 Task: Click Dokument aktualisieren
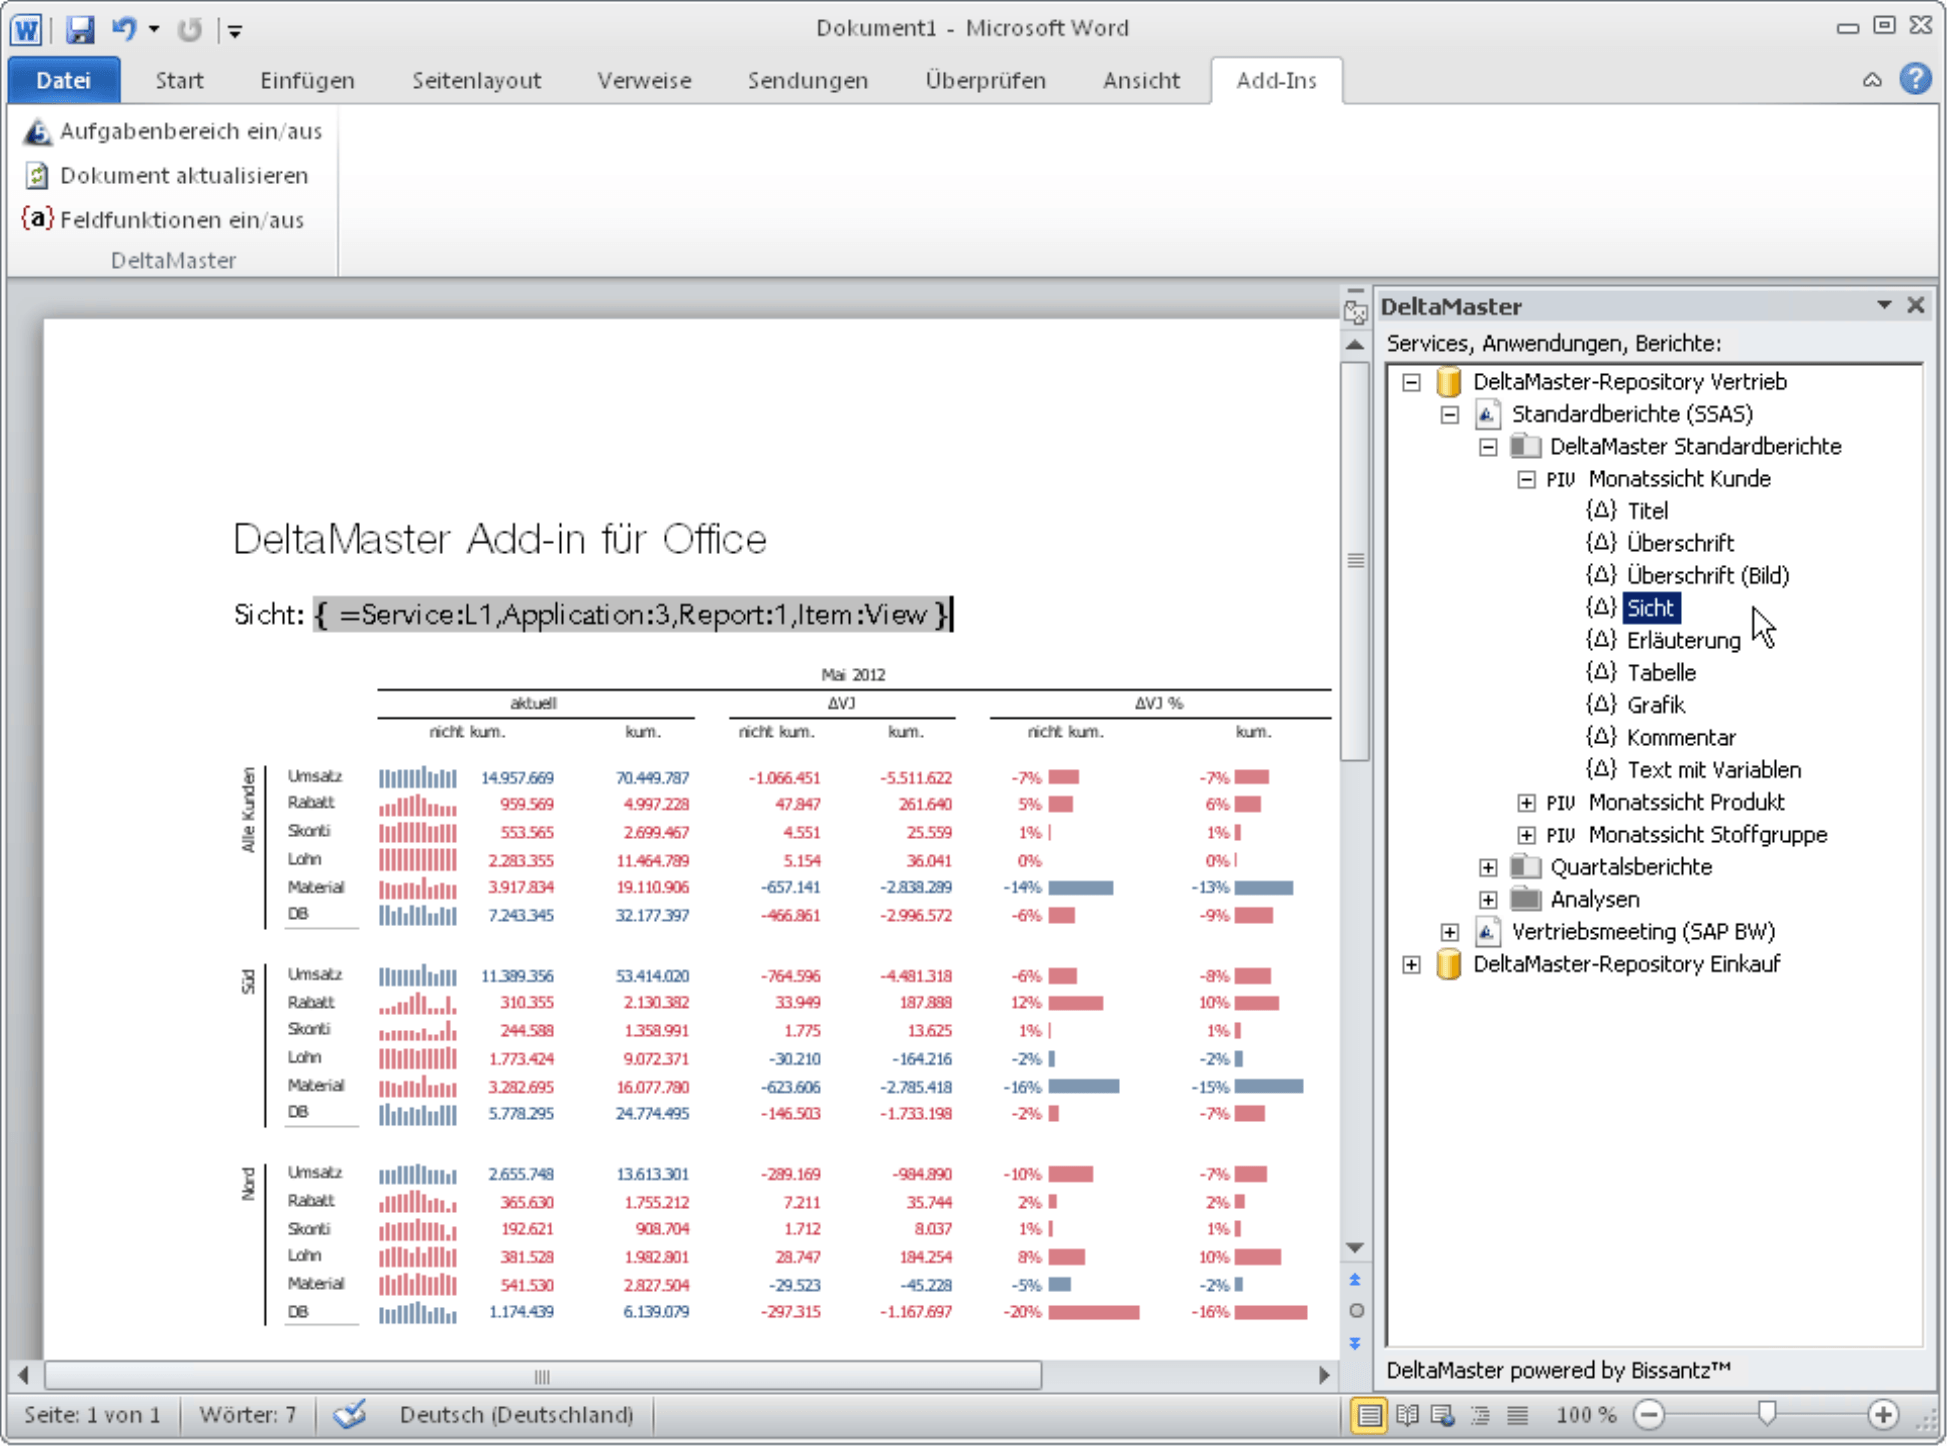167,175
